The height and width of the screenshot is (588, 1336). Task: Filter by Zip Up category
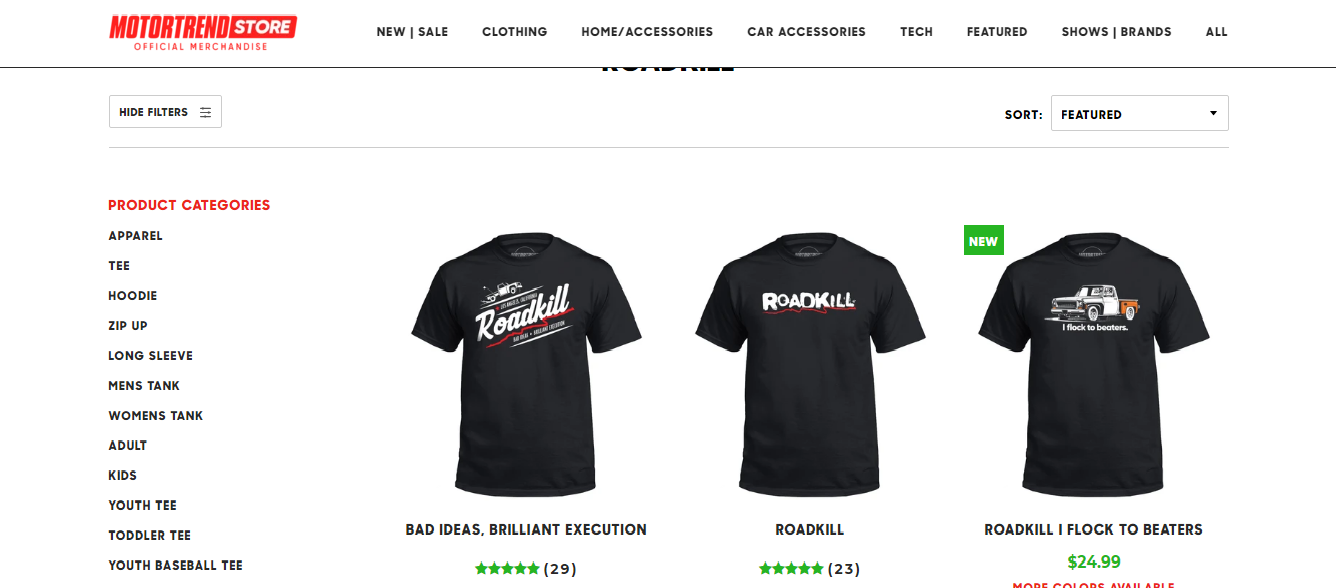(128, 326)
